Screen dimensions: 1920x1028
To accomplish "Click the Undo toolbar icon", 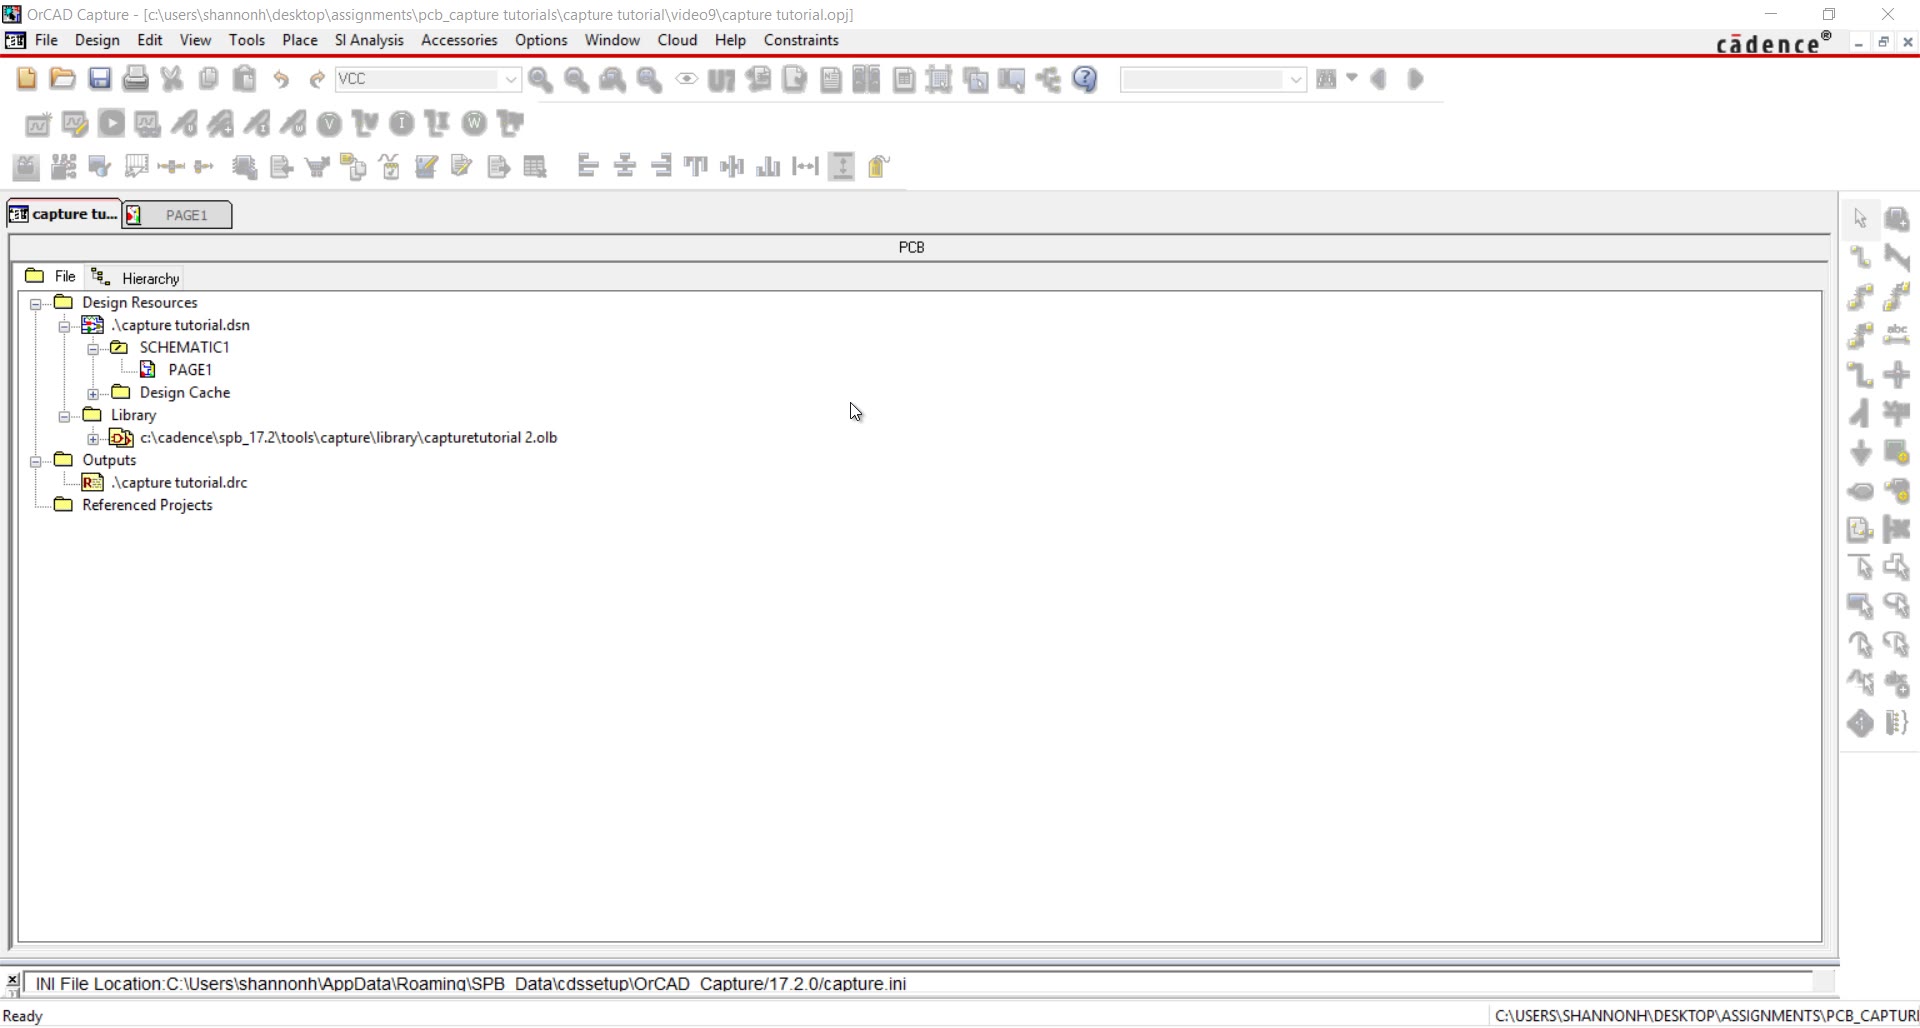I will [x=281, y=79].
